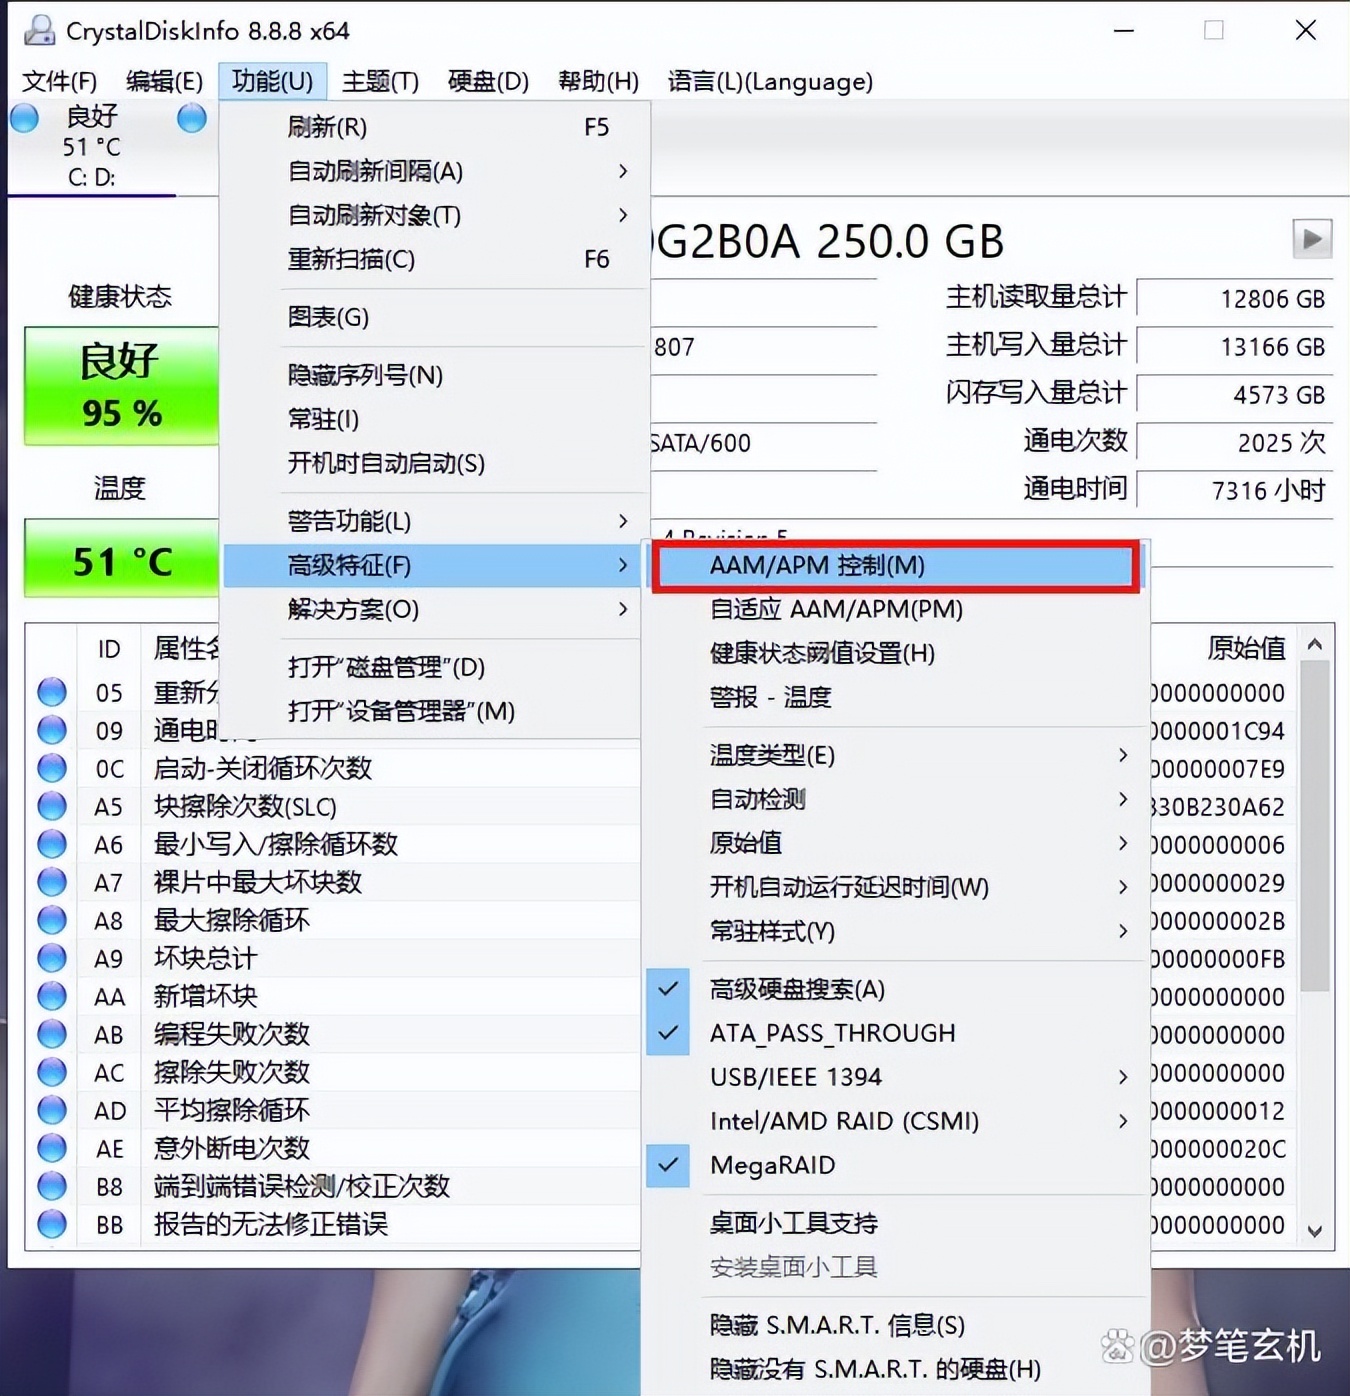Open the 帮助(H) menu
The height and width of the screenshot is (1396, 1350).
598,81
